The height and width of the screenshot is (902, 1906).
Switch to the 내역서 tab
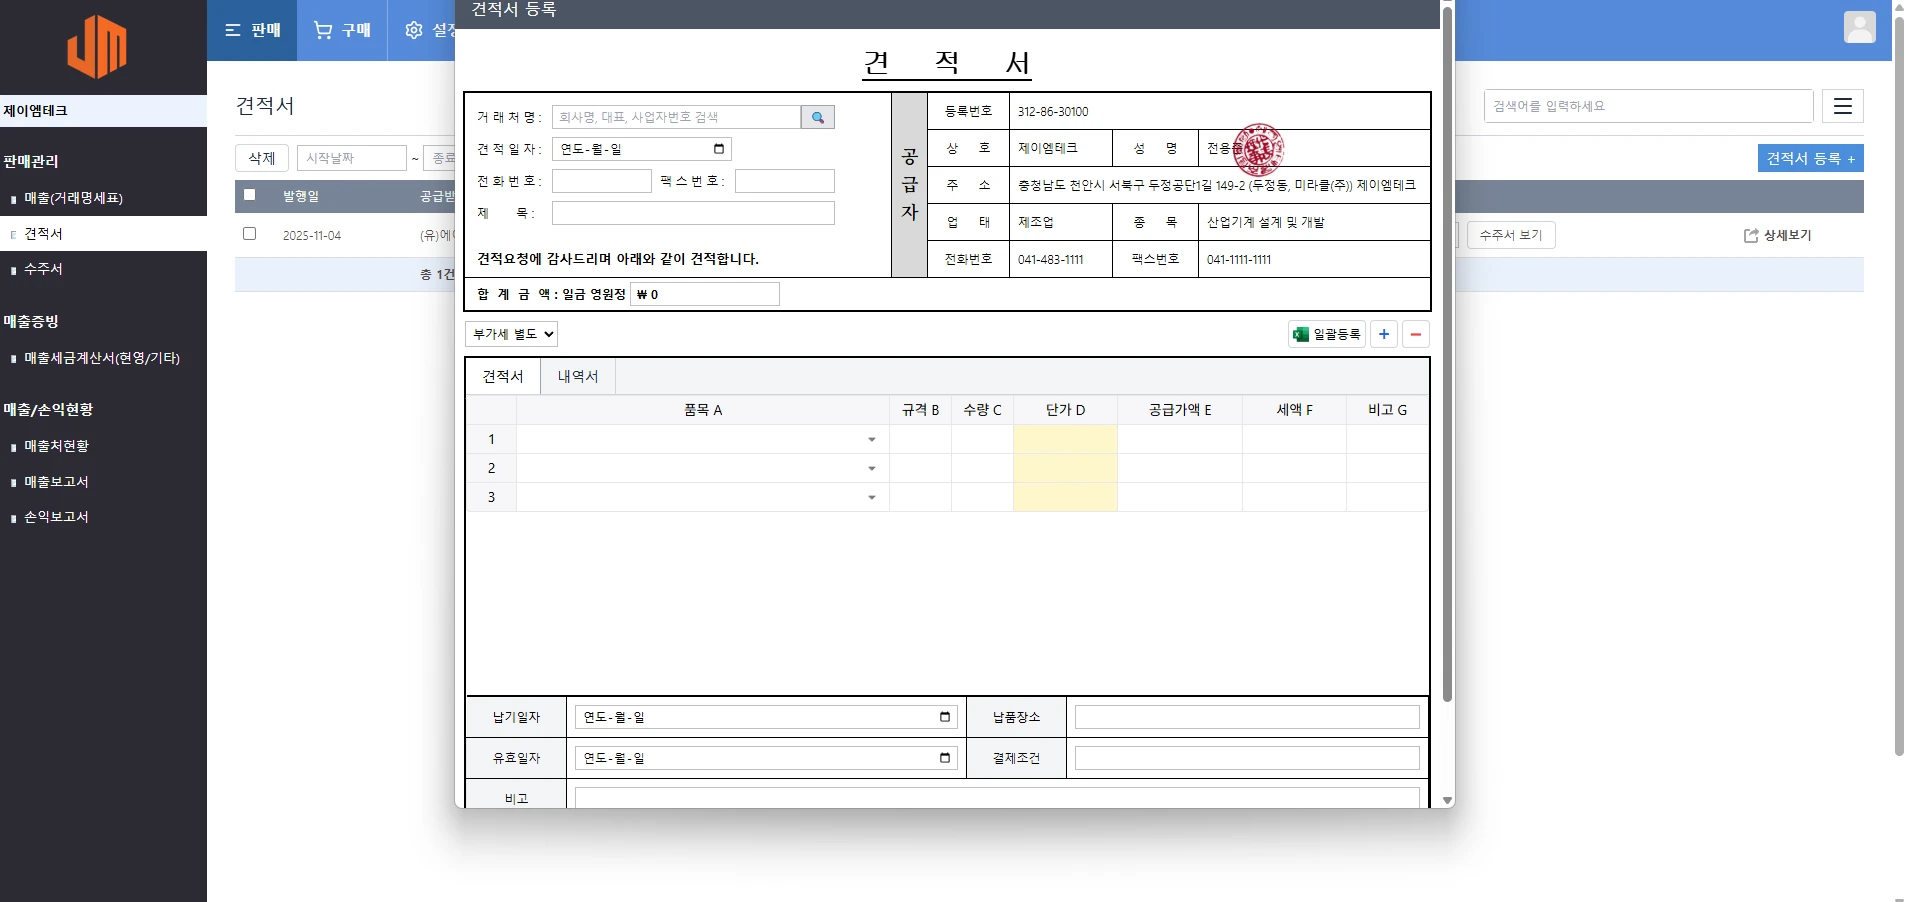(577, 376)
